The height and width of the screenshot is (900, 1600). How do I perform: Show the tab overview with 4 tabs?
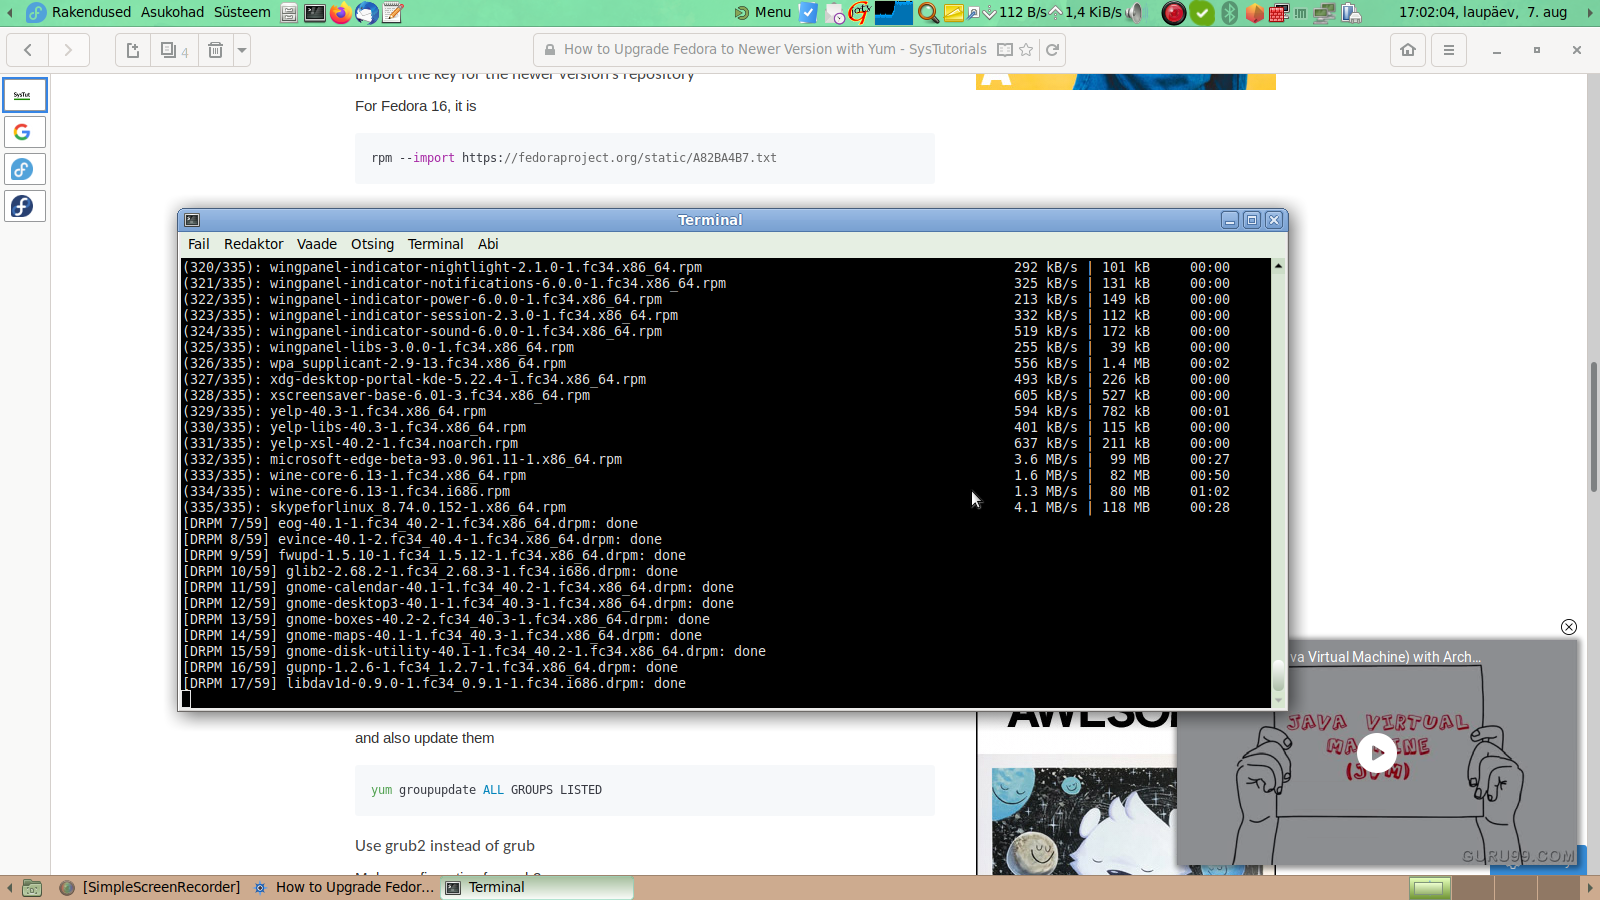[174, 50]
